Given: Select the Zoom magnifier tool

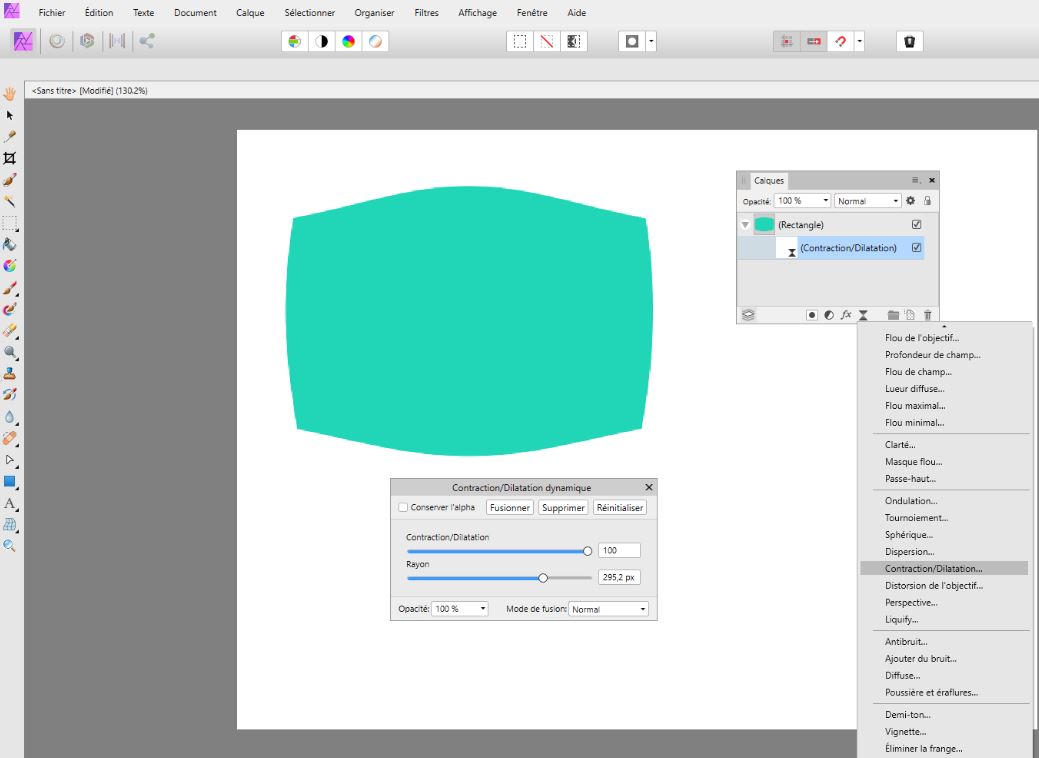Looking at the screenshot, I should tap(9, 546).
